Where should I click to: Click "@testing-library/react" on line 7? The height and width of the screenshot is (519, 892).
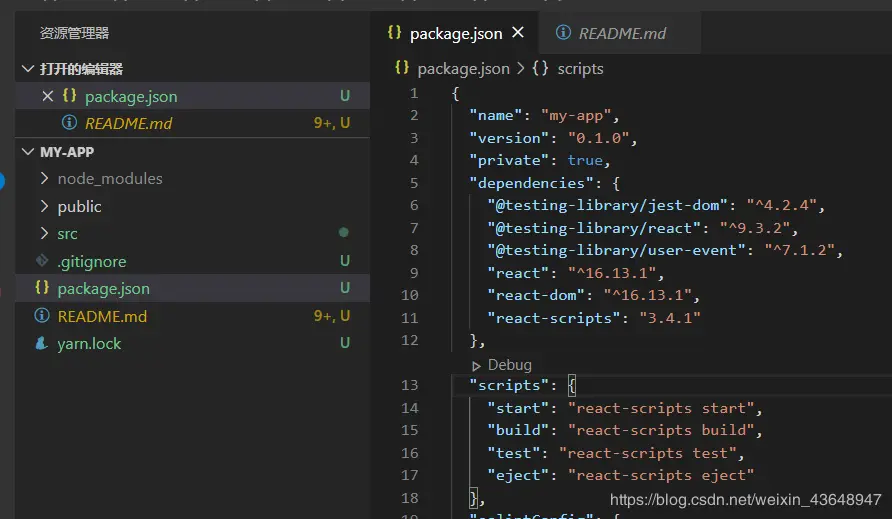tap(594, 228)
